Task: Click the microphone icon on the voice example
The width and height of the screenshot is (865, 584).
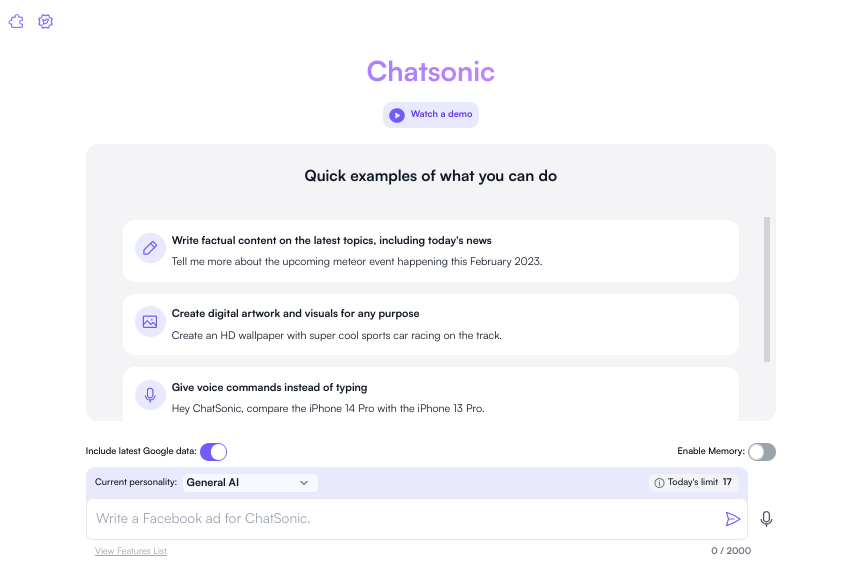Action: 150,394
